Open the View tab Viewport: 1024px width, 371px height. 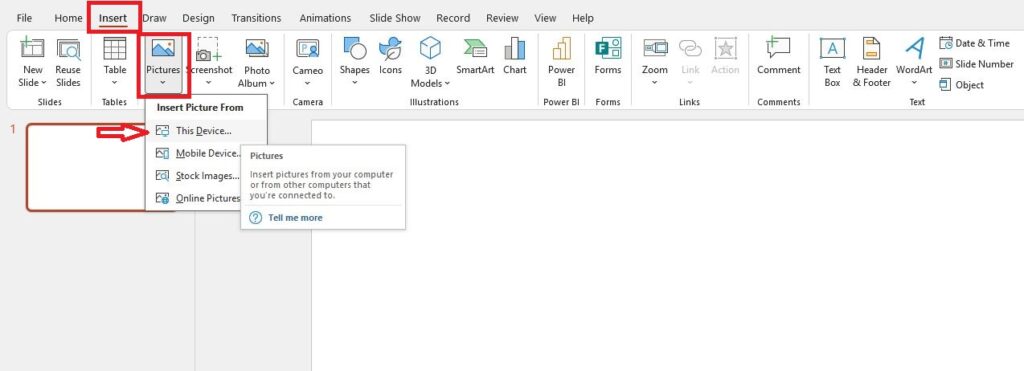(x=545, y=18)
